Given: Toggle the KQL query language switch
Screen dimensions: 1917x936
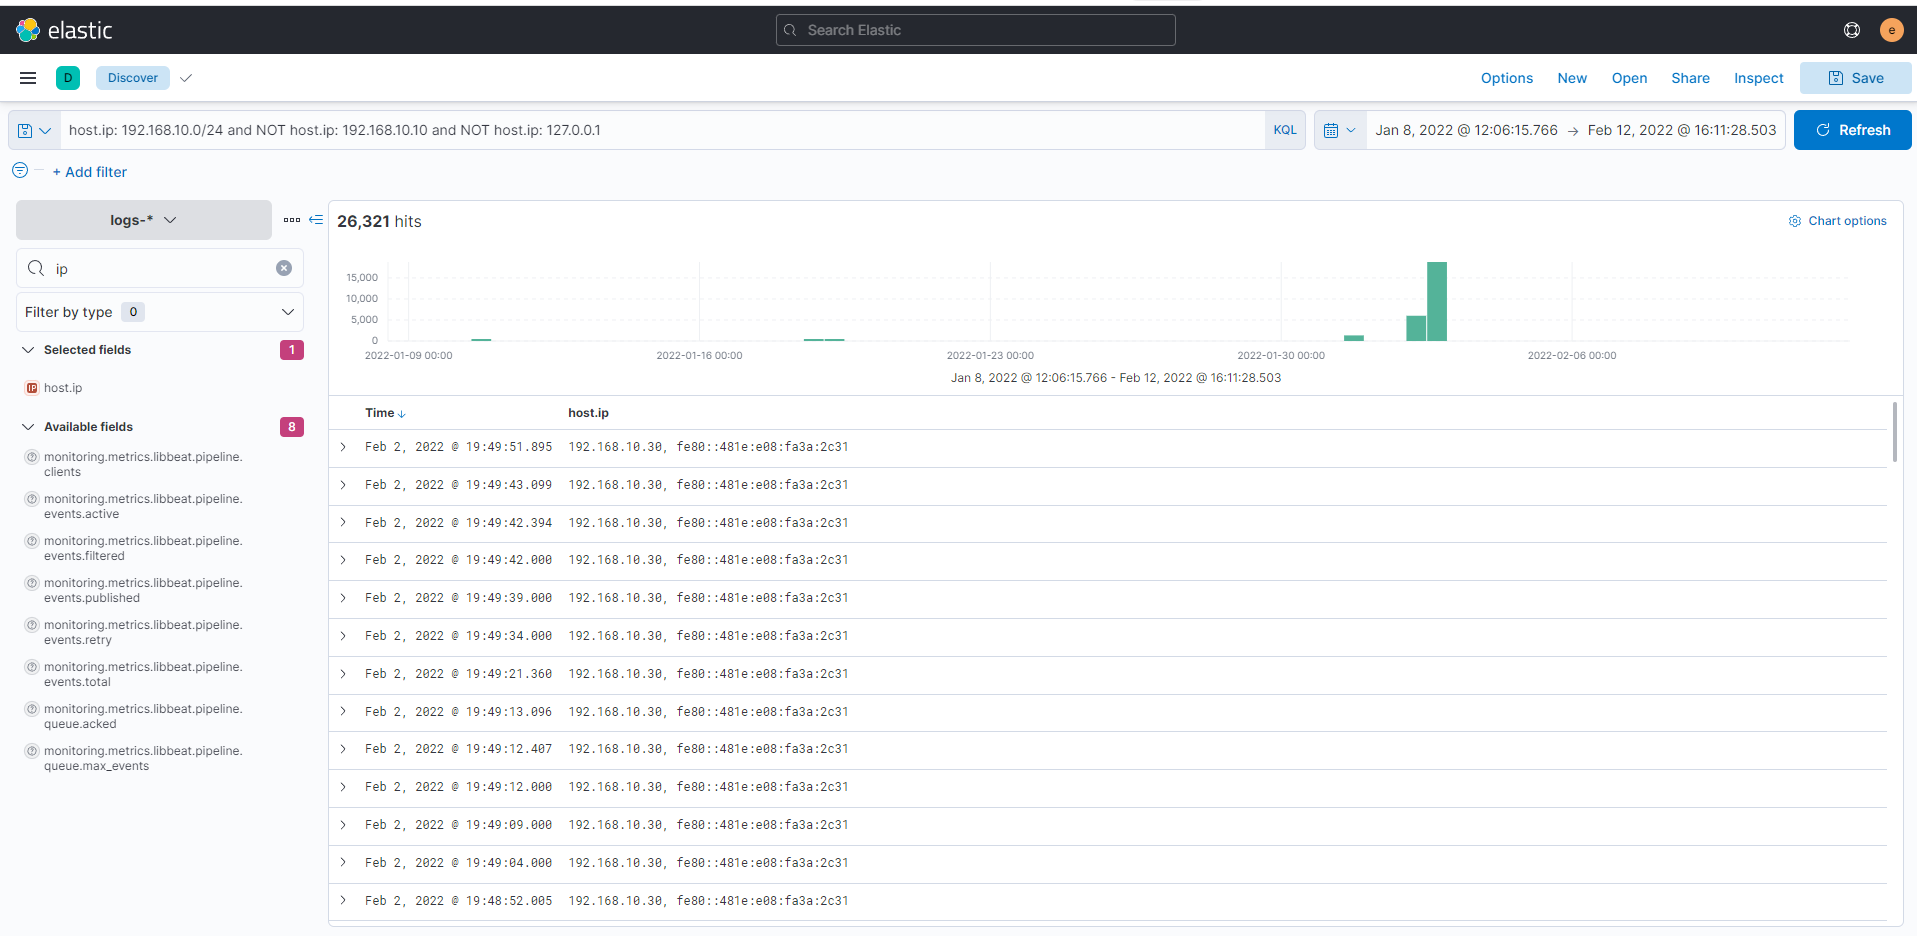Looking at the screenshot, I should (x=1284, y=130).
